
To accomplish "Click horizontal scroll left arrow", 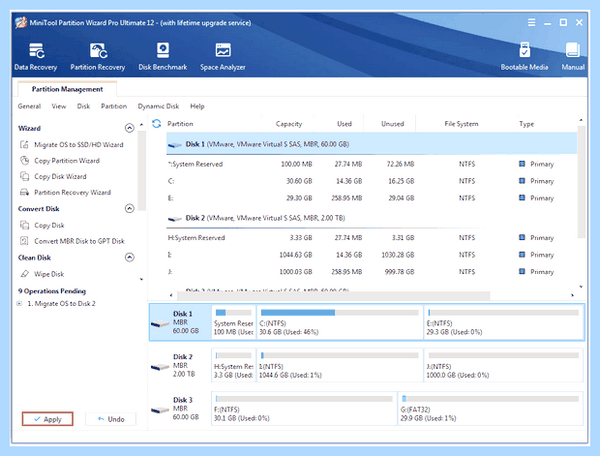I will 171,295.
